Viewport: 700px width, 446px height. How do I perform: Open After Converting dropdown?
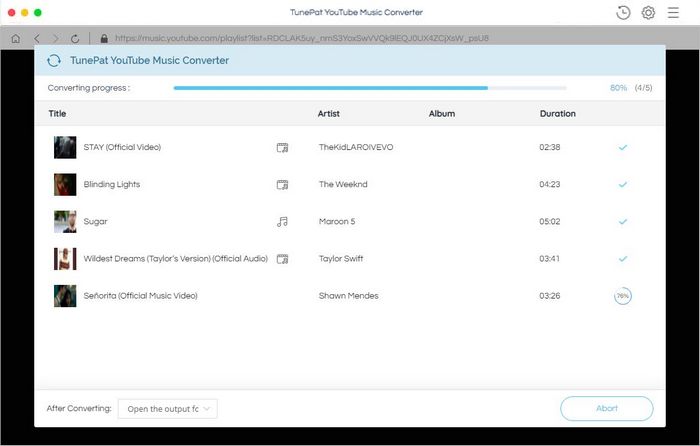[168, 409]
